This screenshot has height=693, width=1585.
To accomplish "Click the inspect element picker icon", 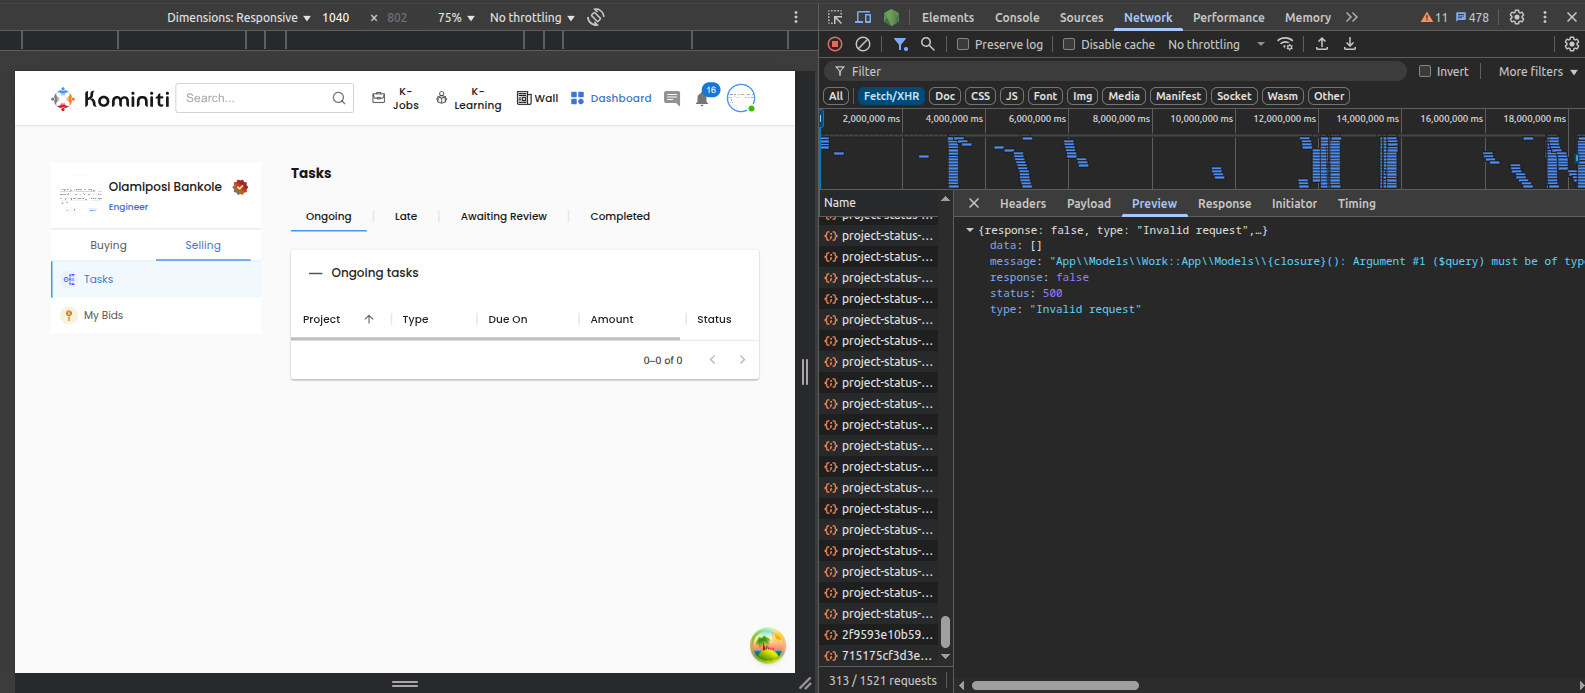I will click(x=835, y=17).
